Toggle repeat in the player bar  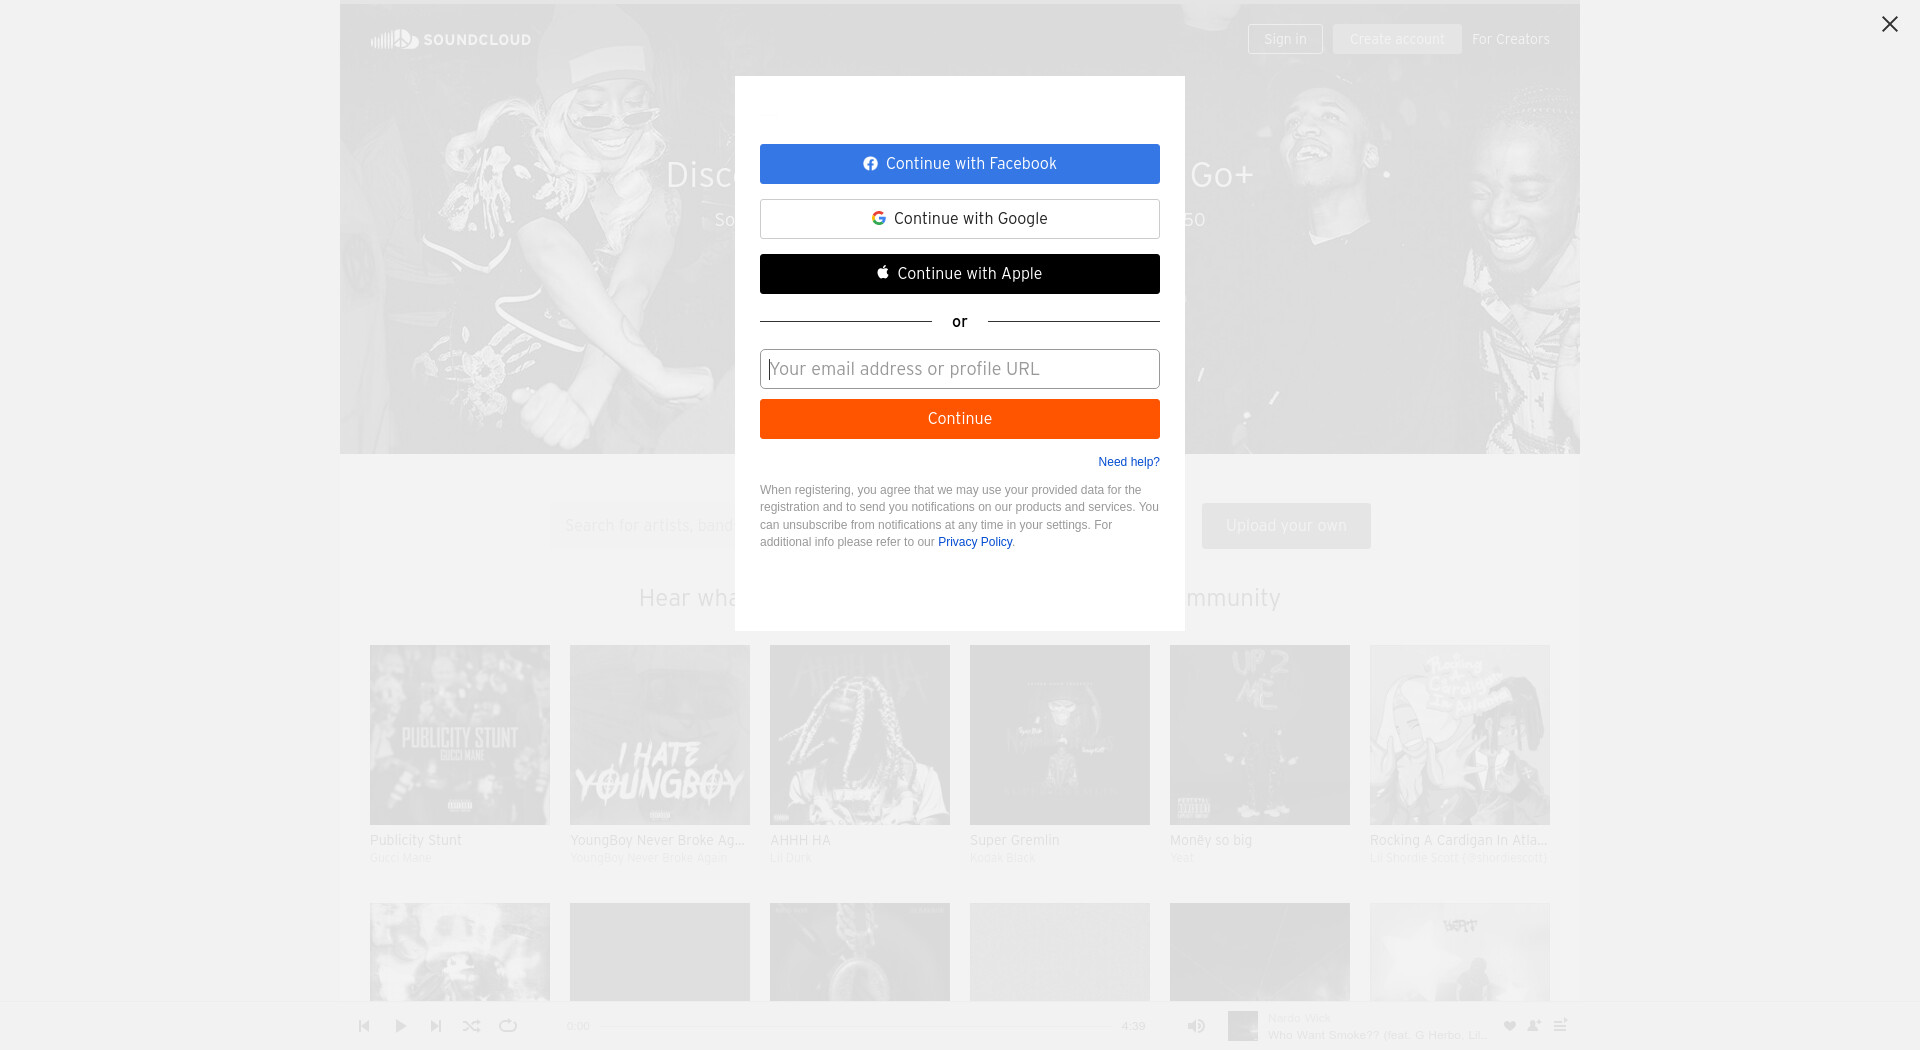(x=508, y=1026)
